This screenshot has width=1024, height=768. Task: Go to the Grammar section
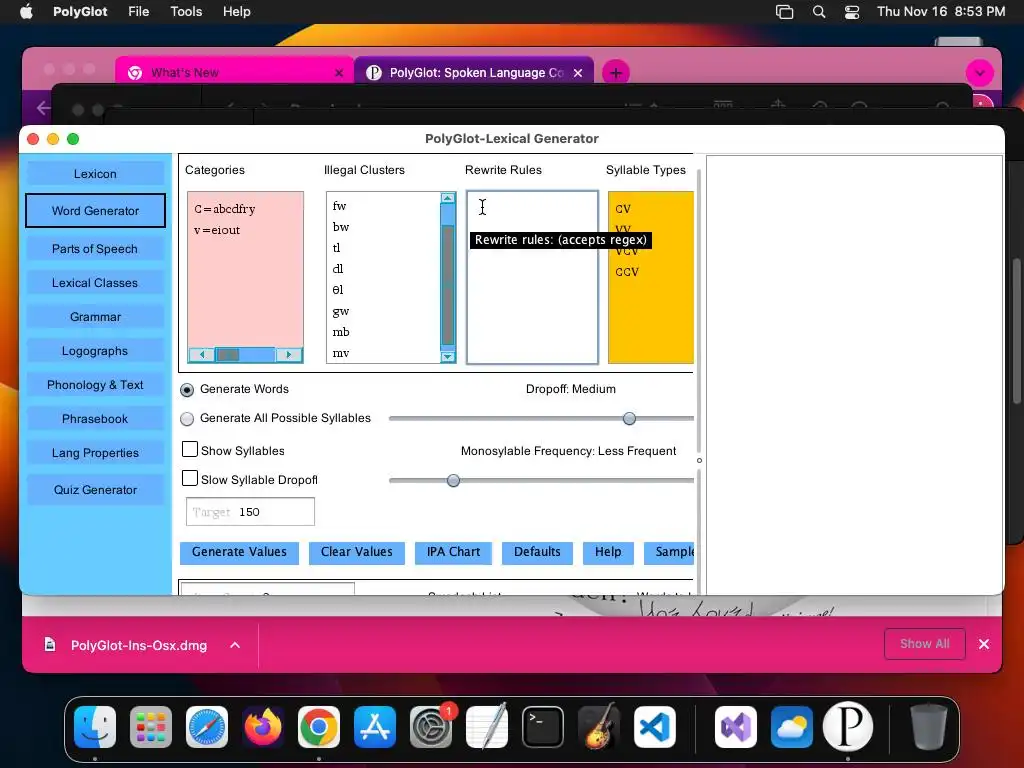click(95, 317)
